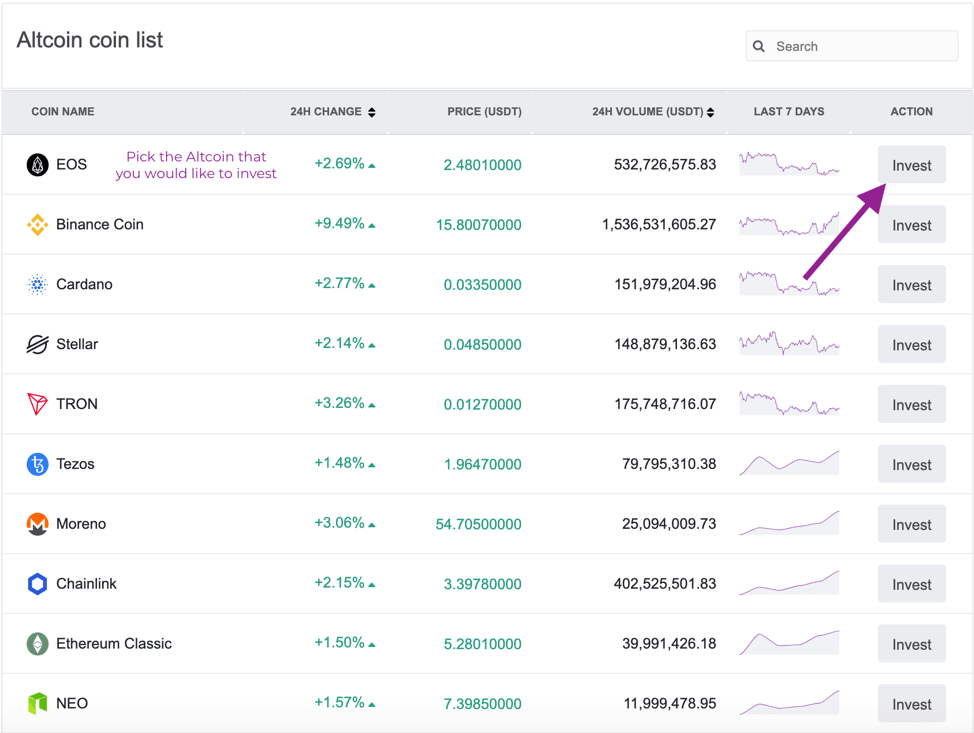Click the ACTION column header
The image size is (974, 733).
point(911,112)
